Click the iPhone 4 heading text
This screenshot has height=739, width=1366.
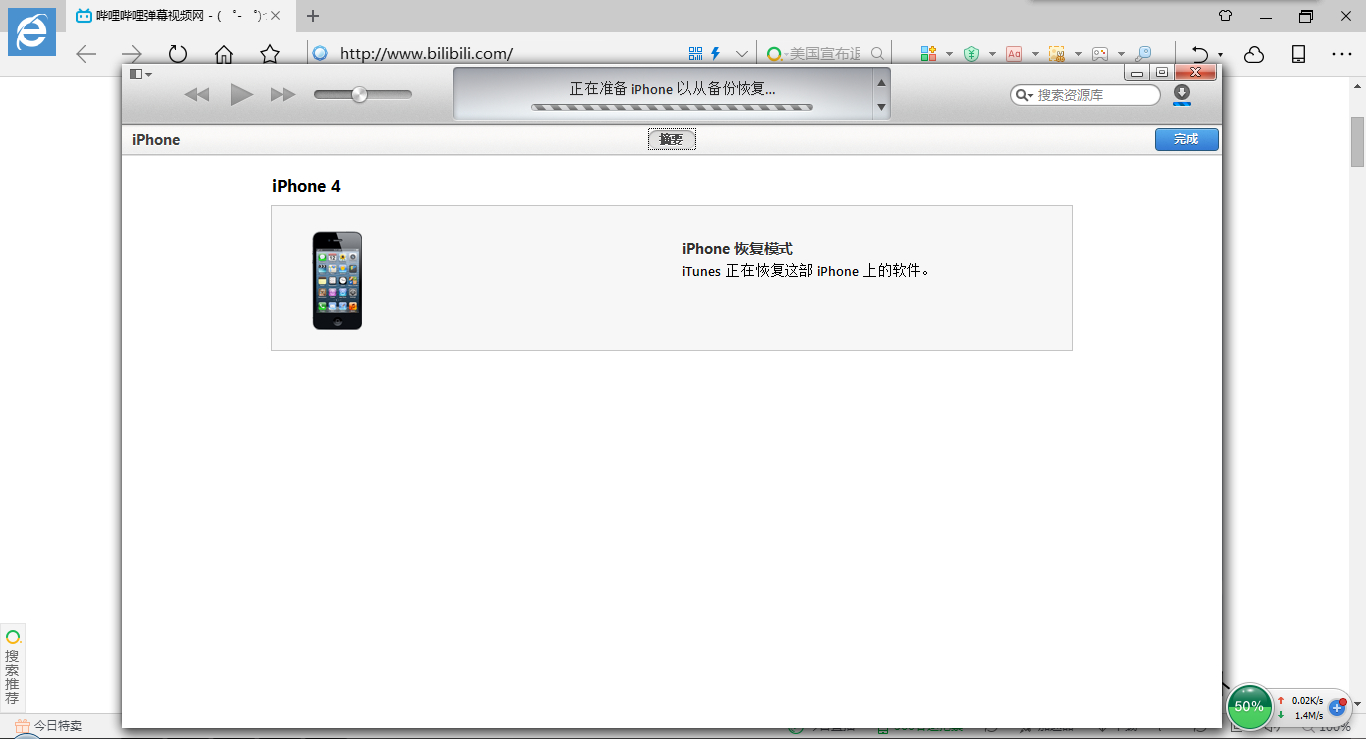click(x=306, y=186)
